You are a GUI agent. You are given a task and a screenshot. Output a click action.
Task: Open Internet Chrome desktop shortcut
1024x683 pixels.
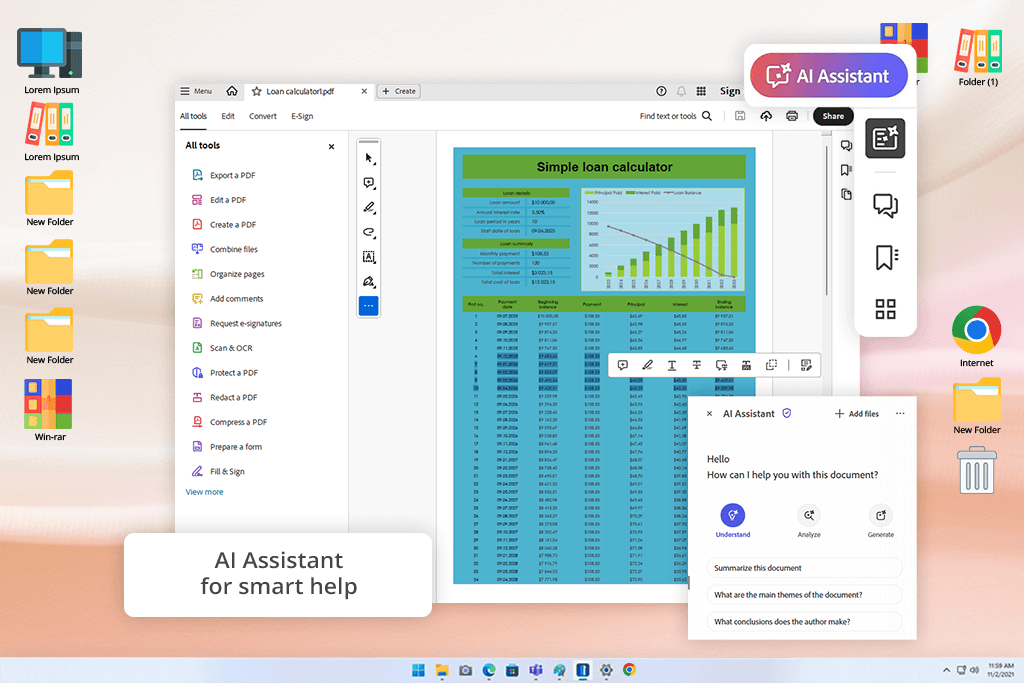(976, 336)
